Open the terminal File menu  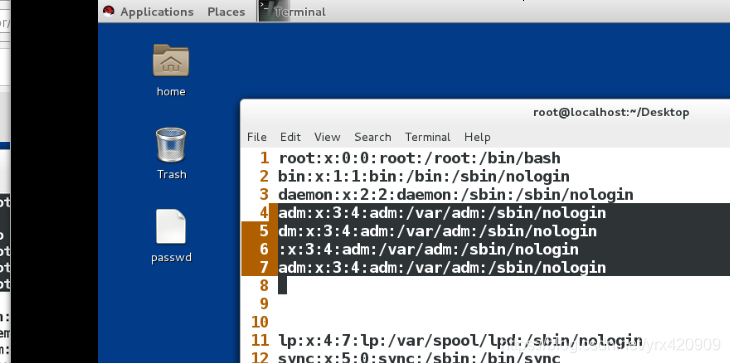[x=257, y=137]
